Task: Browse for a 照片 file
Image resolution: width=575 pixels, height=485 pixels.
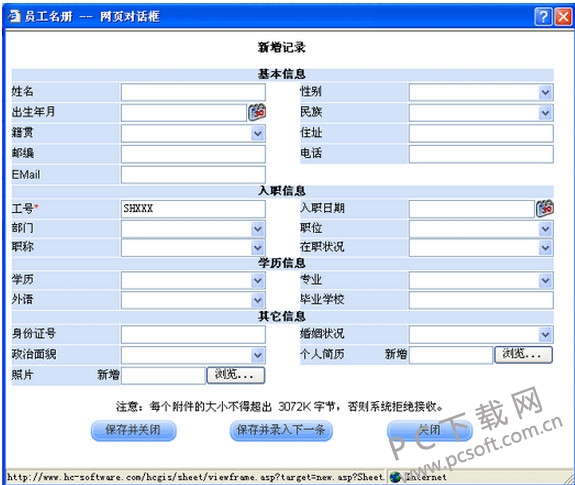Action: coord(235,375)
